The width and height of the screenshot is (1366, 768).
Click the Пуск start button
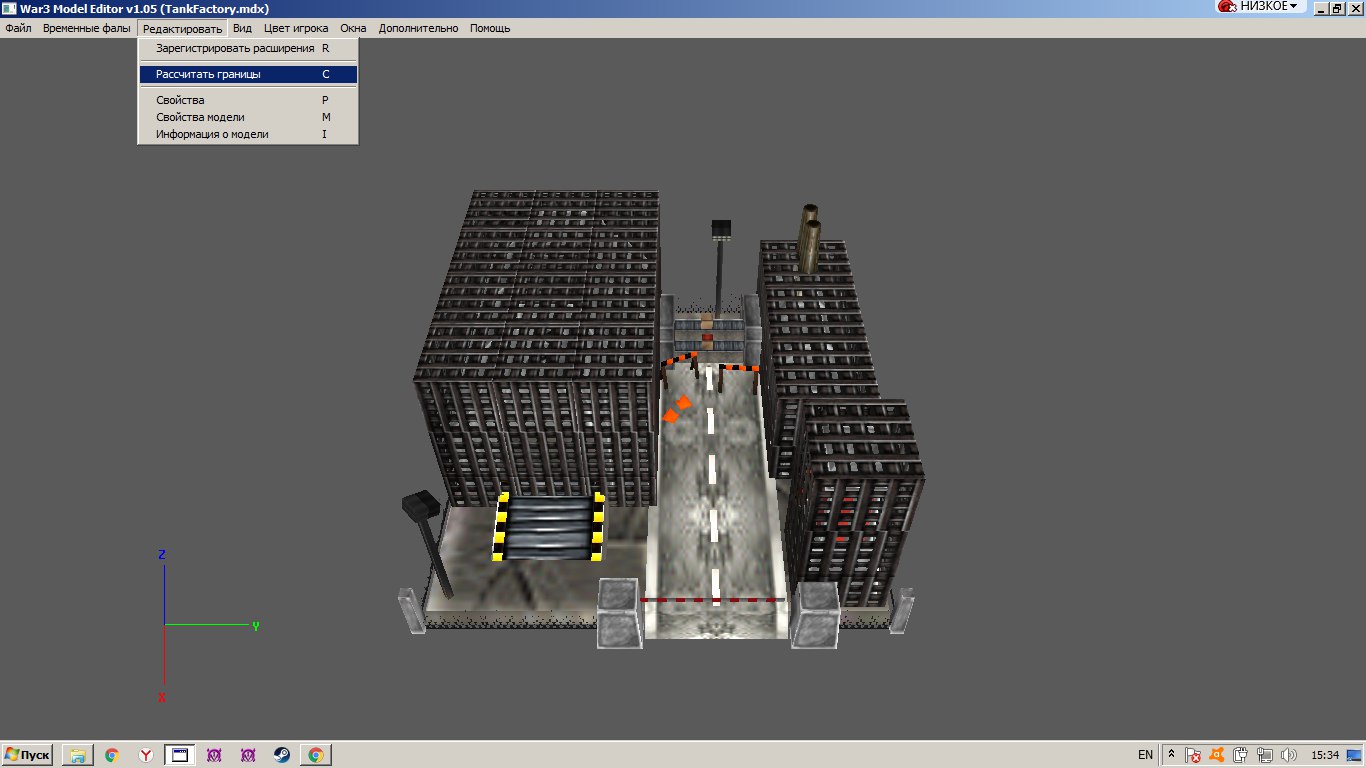click(27, 755)
